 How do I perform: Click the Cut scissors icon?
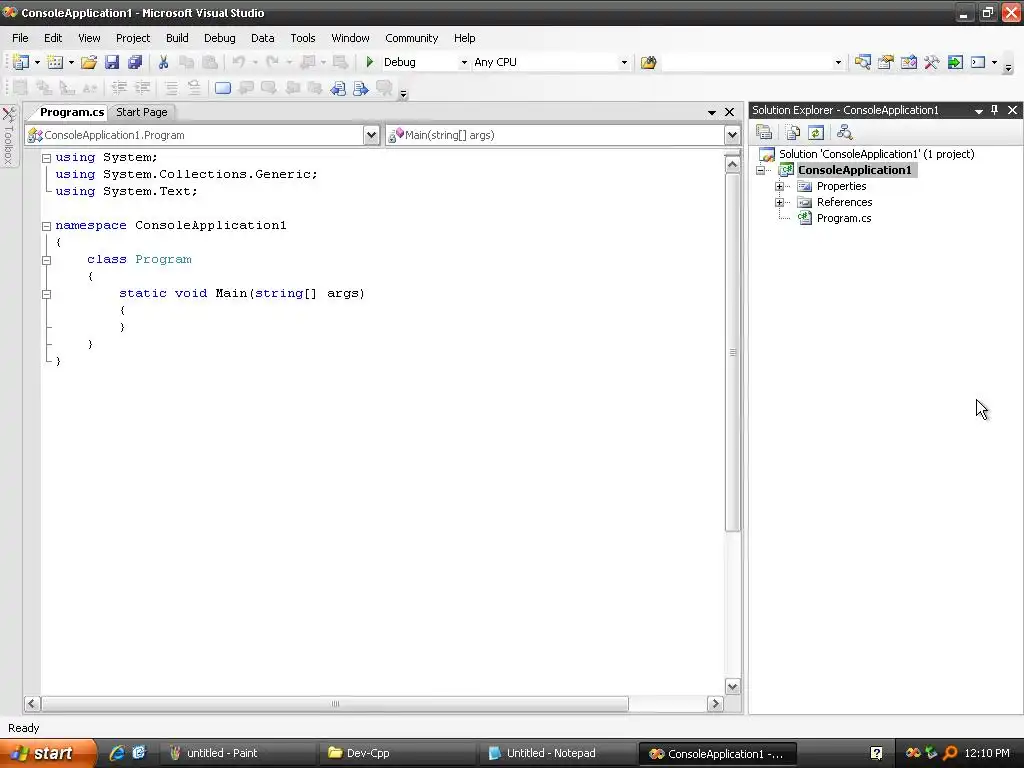tap(163, 62)
